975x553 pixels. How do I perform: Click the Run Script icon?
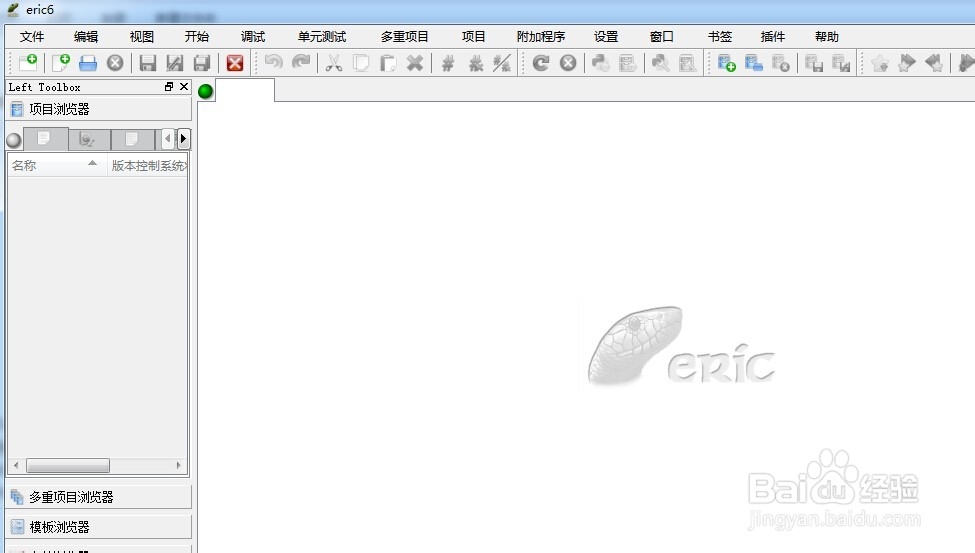coord(660,63)
